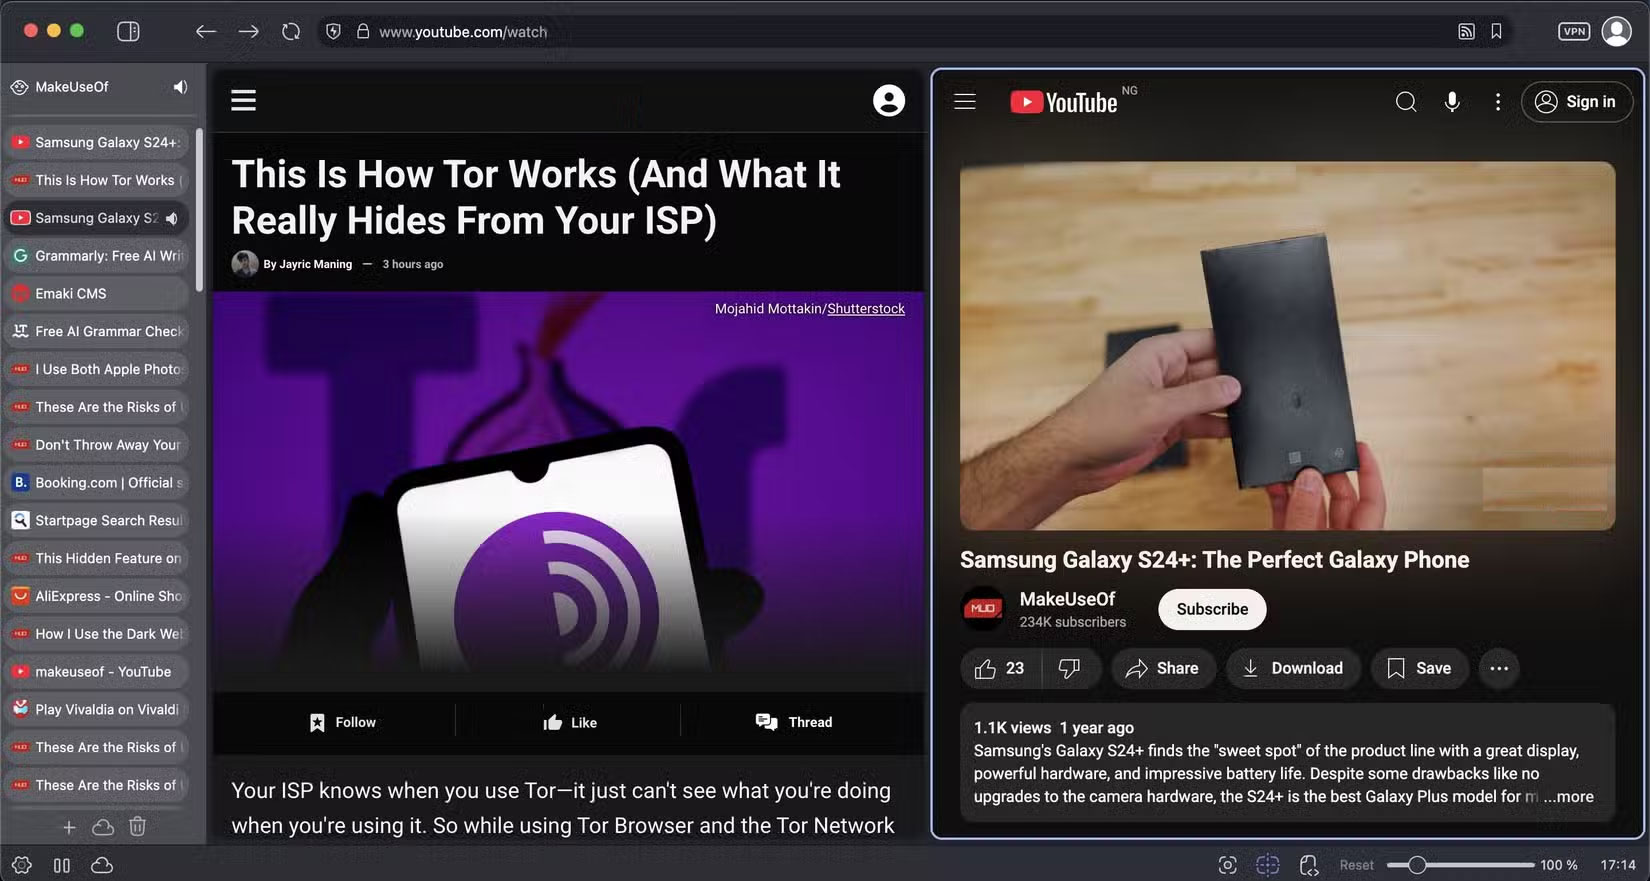Capture the page with the camera icon
This screenshot has height=881, width=1650.
[x=1227, y=865]
